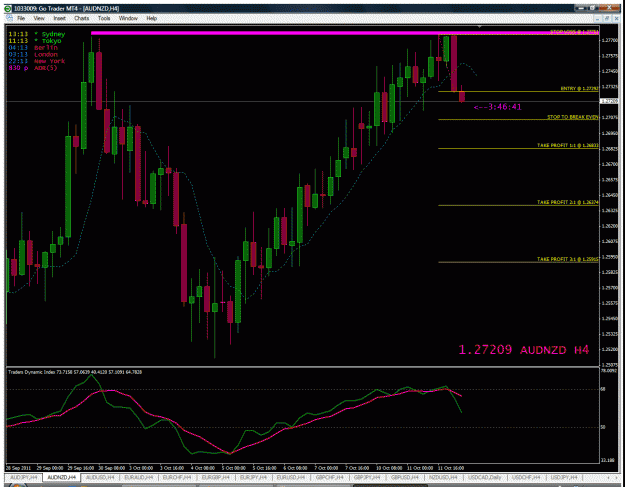Click the thick magenta stop loss line
625x487 pixels.
pos(345,33)
